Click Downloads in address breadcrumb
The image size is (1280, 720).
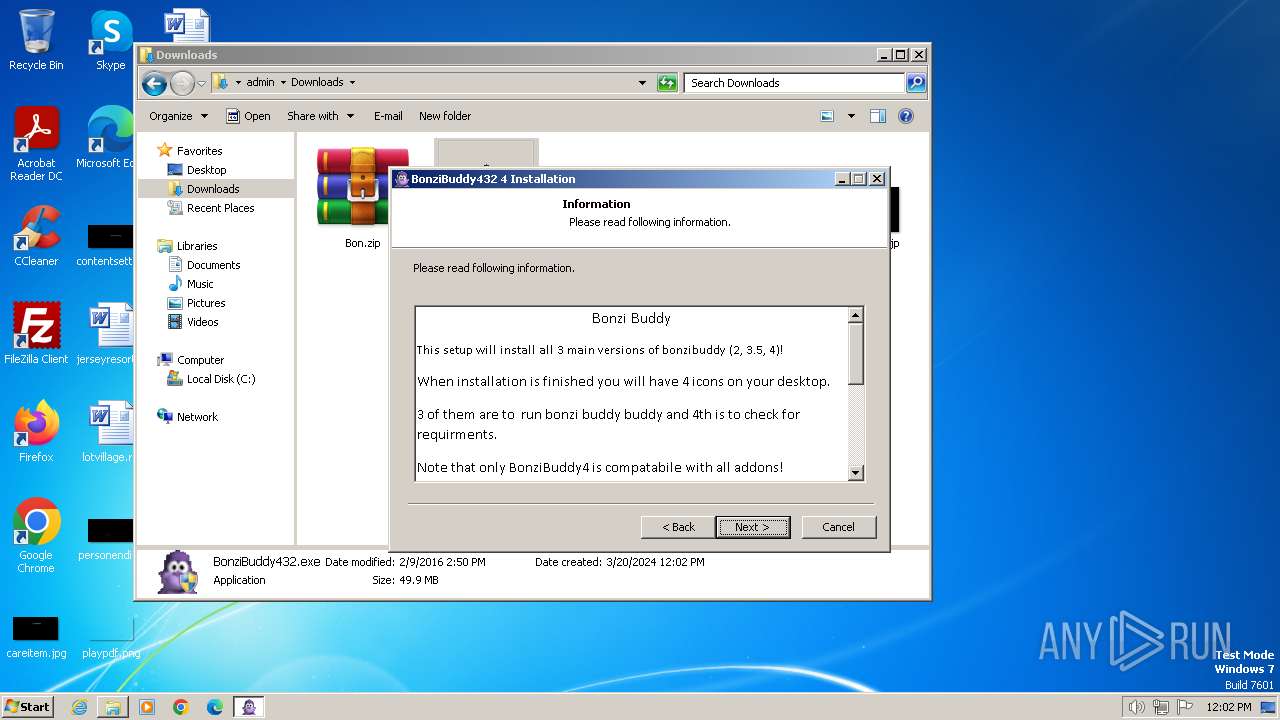pos(317,83)
